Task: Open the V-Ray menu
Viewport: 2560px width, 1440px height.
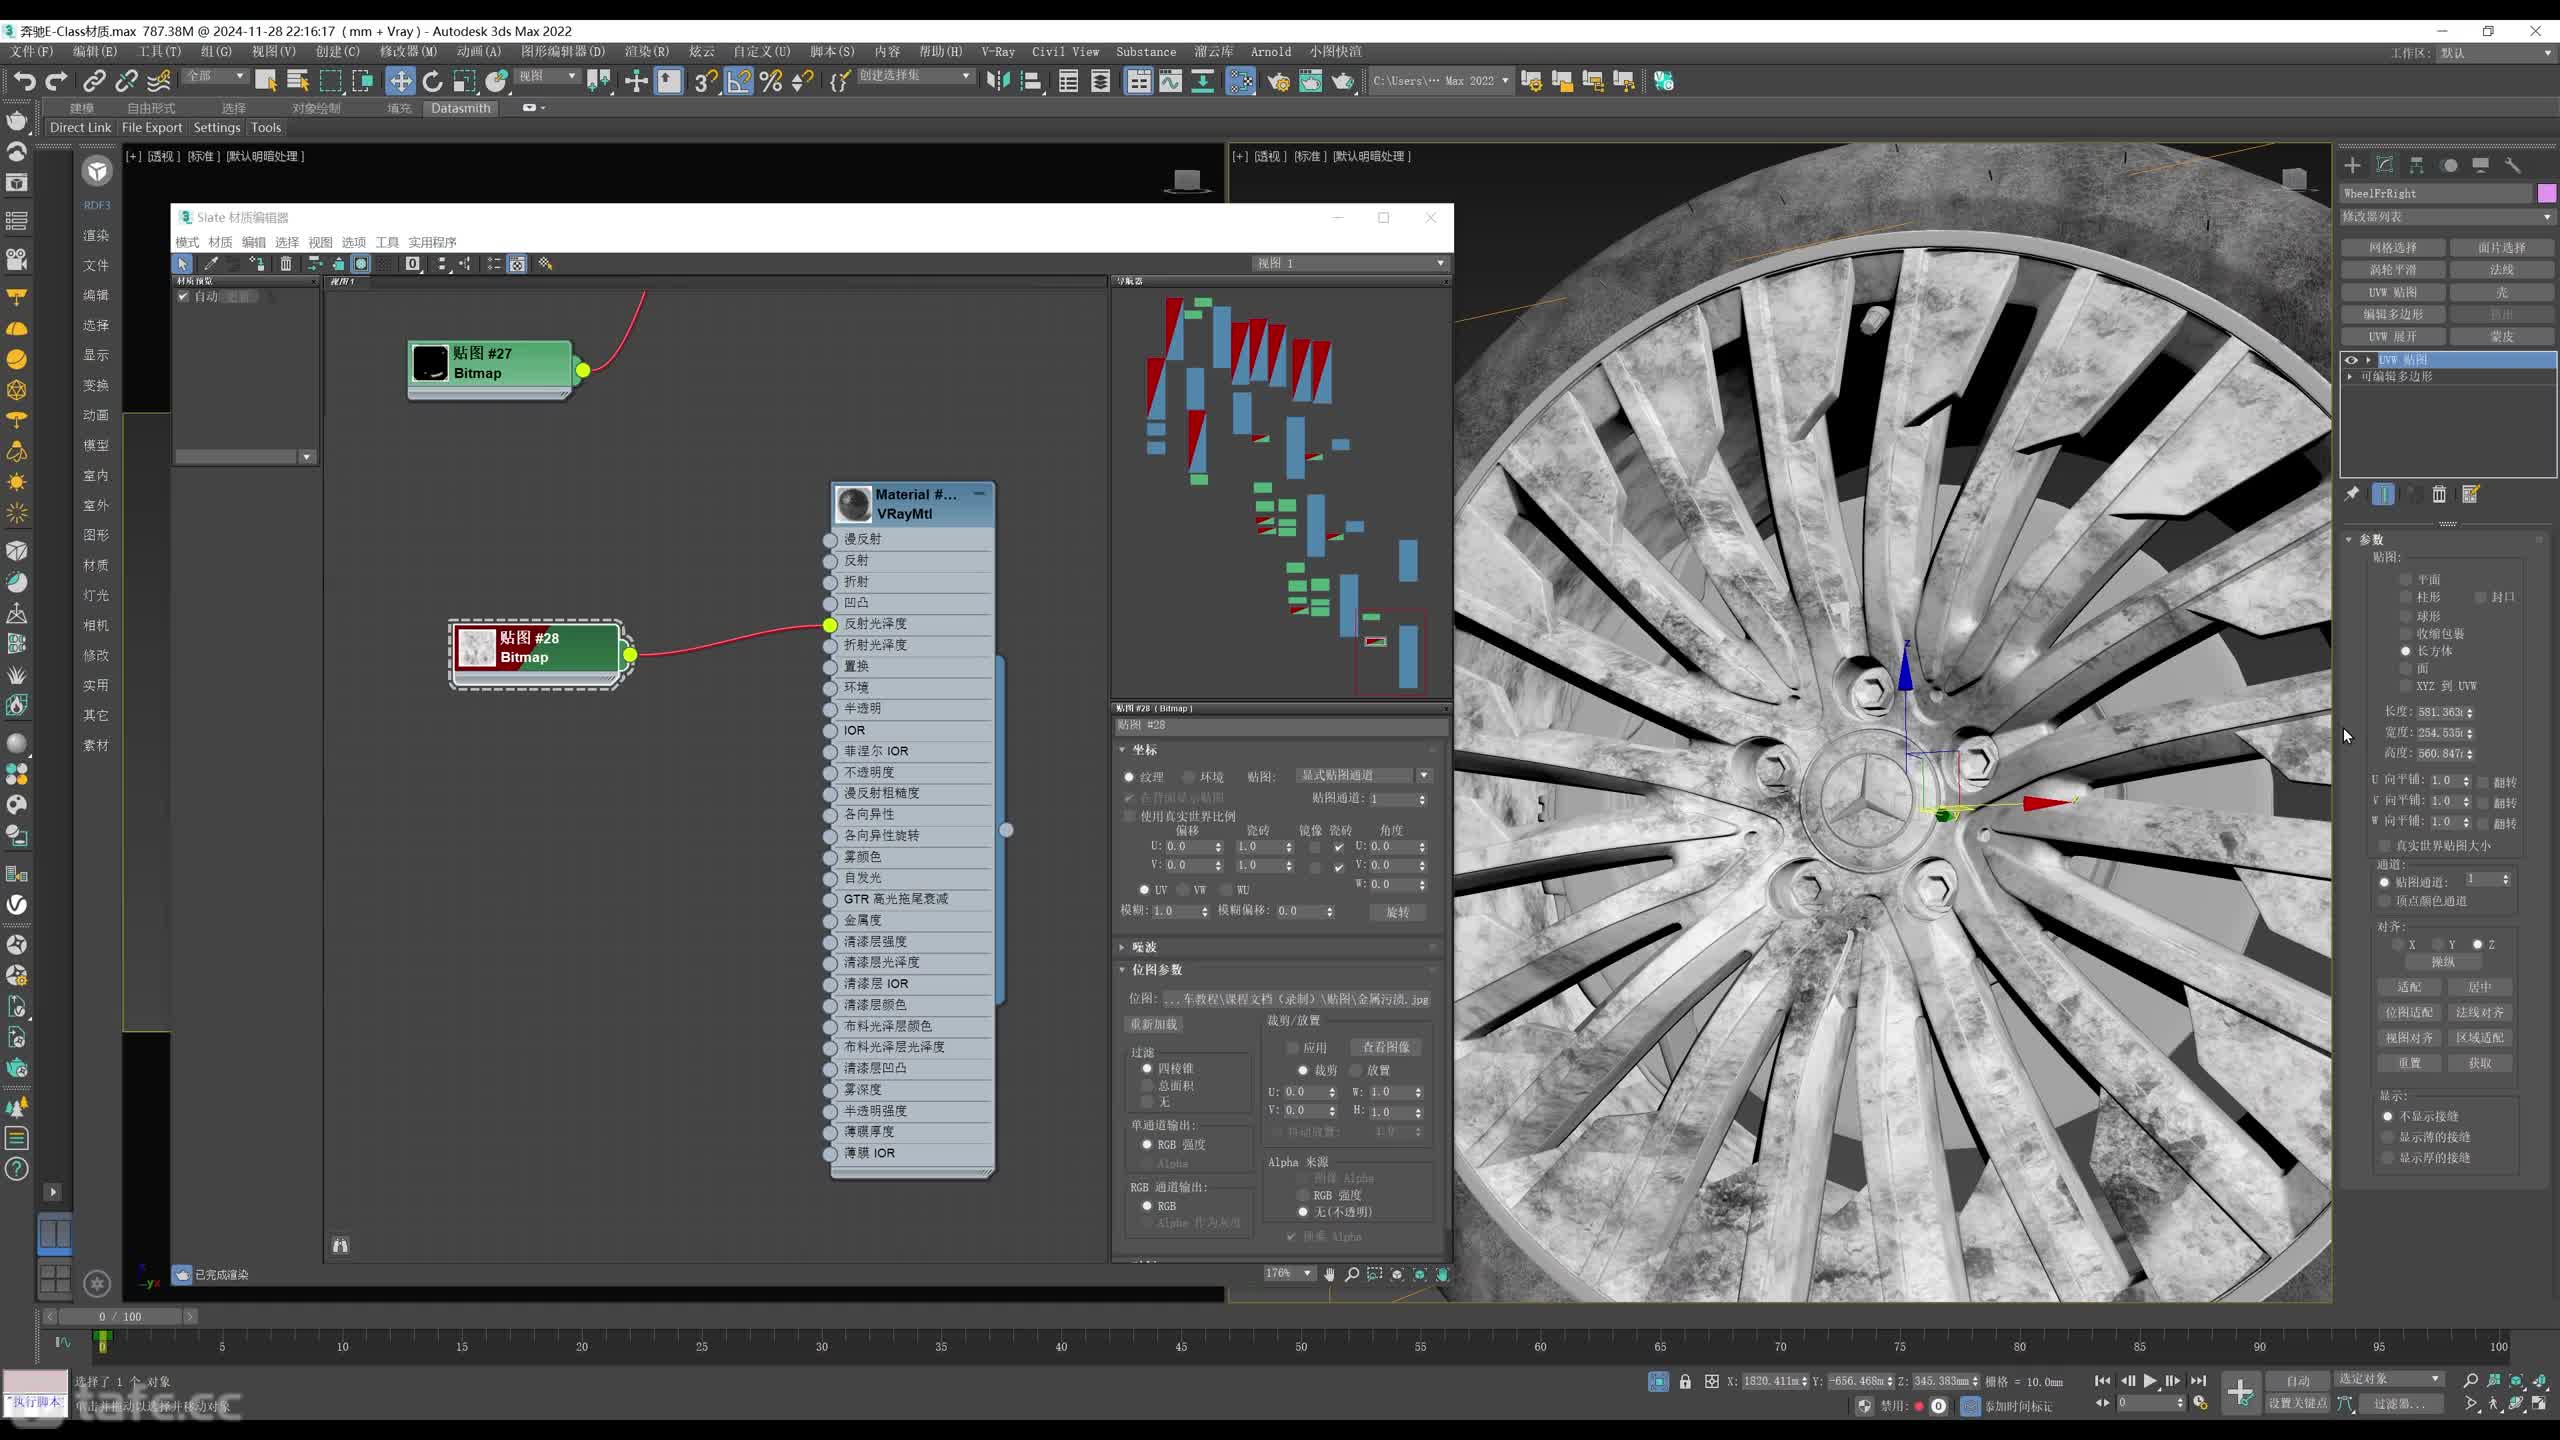Action: pos(997,51)
